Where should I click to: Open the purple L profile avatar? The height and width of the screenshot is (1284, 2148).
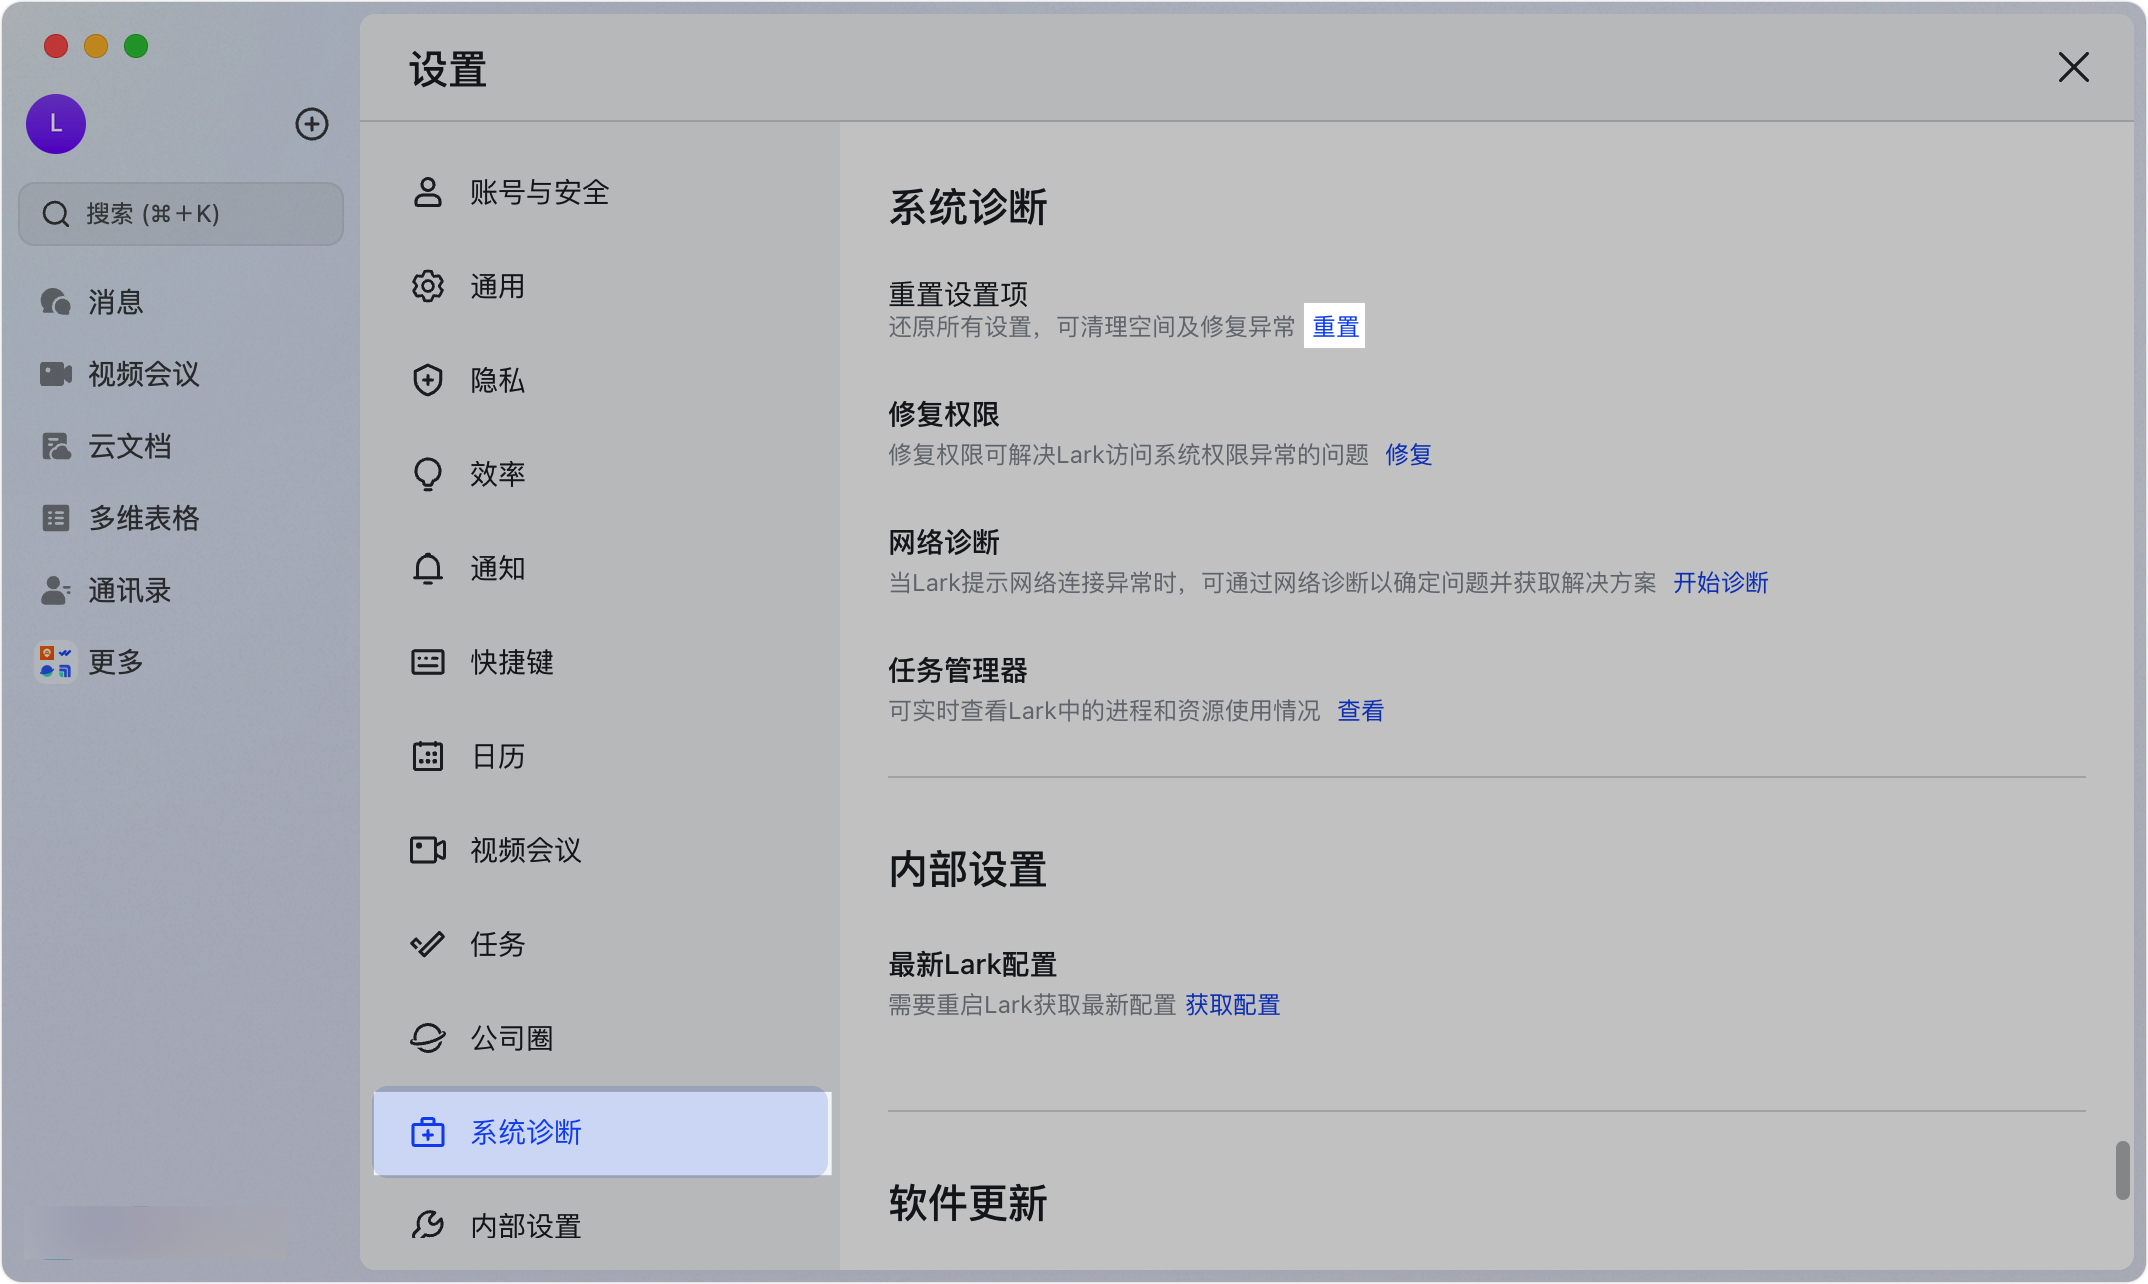(56, 124)
